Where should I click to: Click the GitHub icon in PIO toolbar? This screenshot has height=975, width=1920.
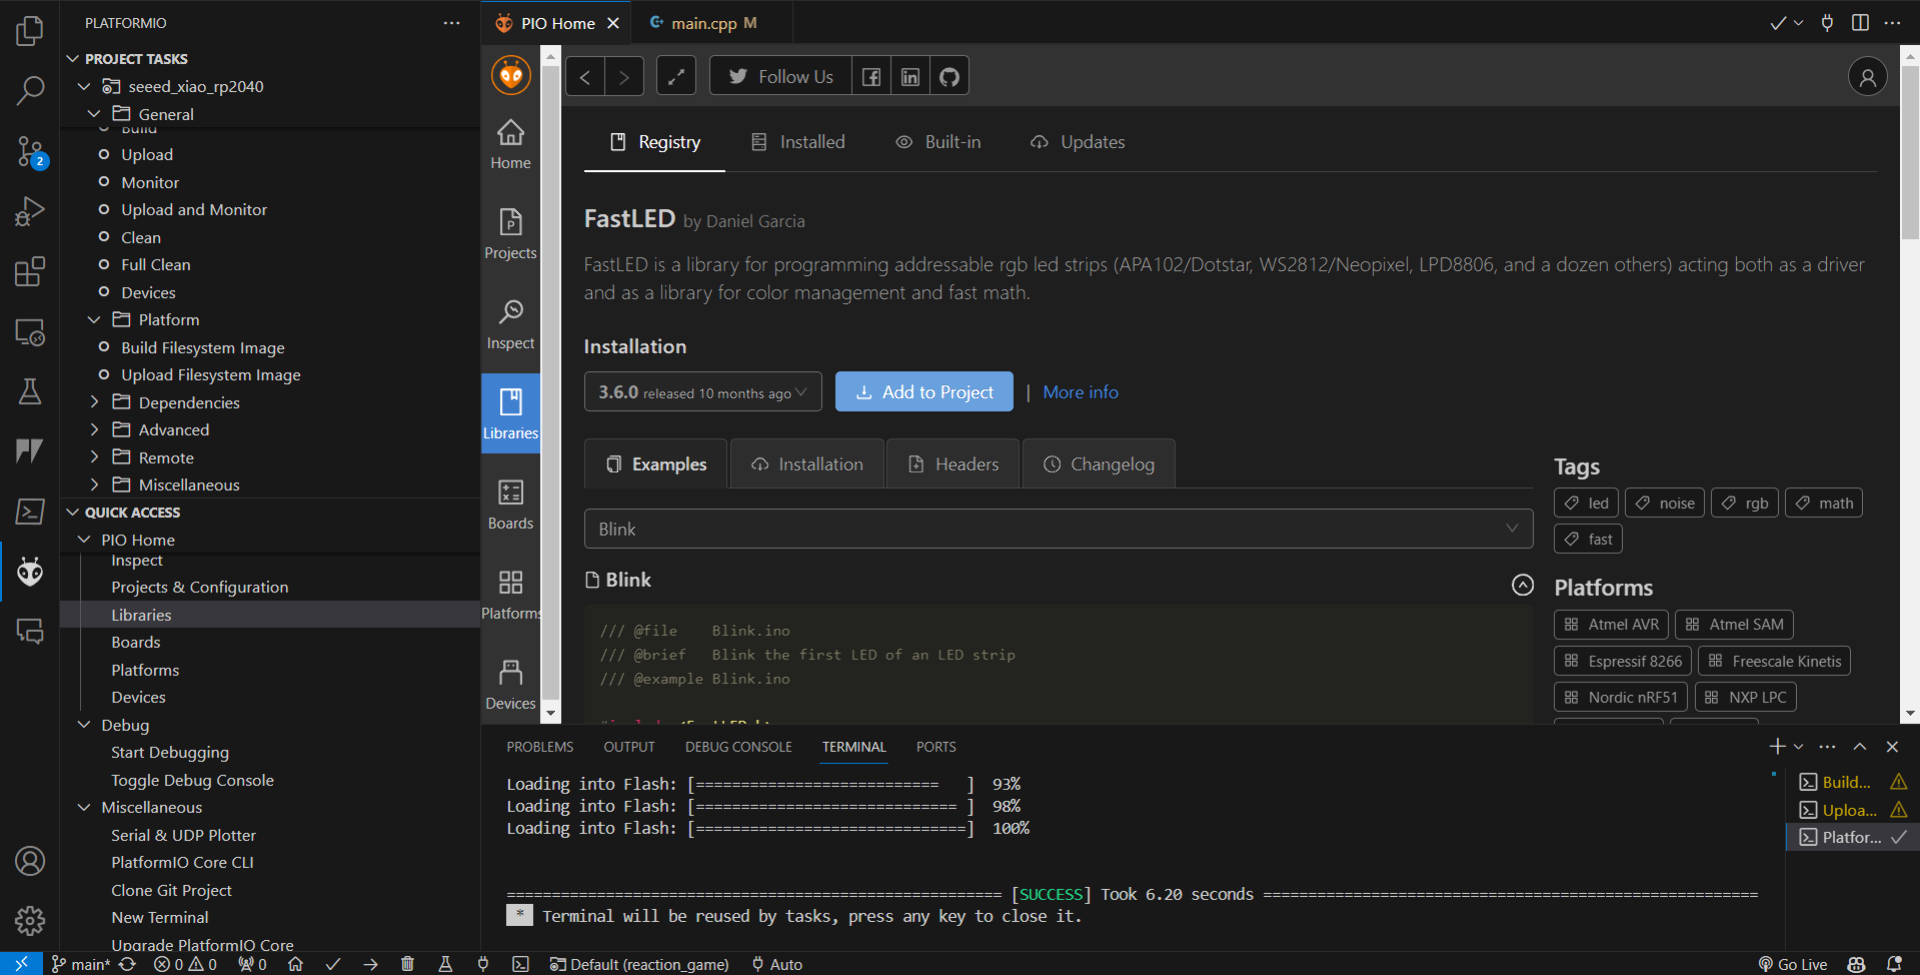pos(949,77)
